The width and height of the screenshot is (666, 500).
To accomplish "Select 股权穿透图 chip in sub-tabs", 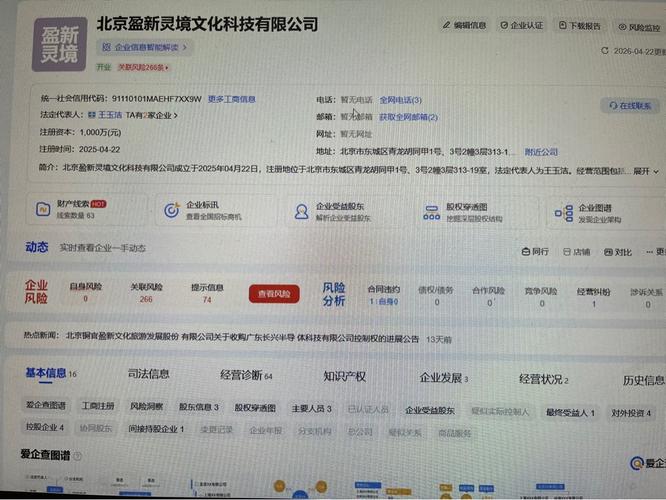I will coord(255,408).
